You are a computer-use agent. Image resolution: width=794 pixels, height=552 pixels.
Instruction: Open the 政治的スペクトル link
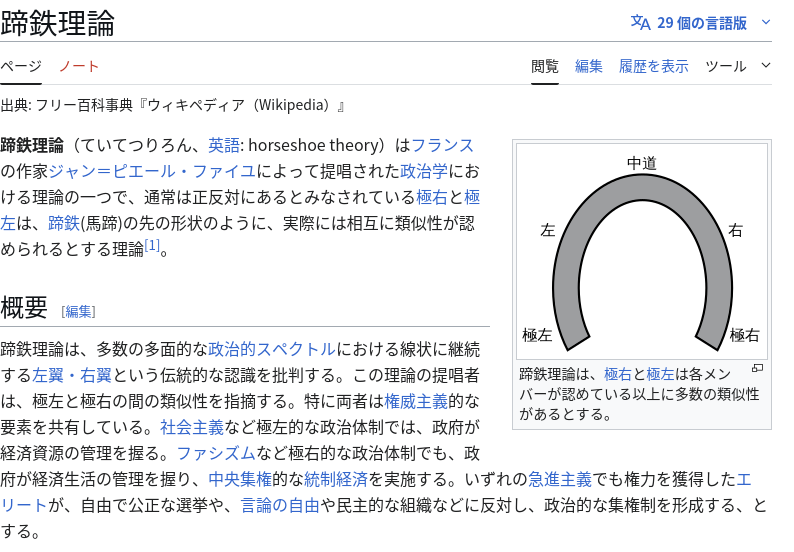pyautogui.click(x=272, y=349)
